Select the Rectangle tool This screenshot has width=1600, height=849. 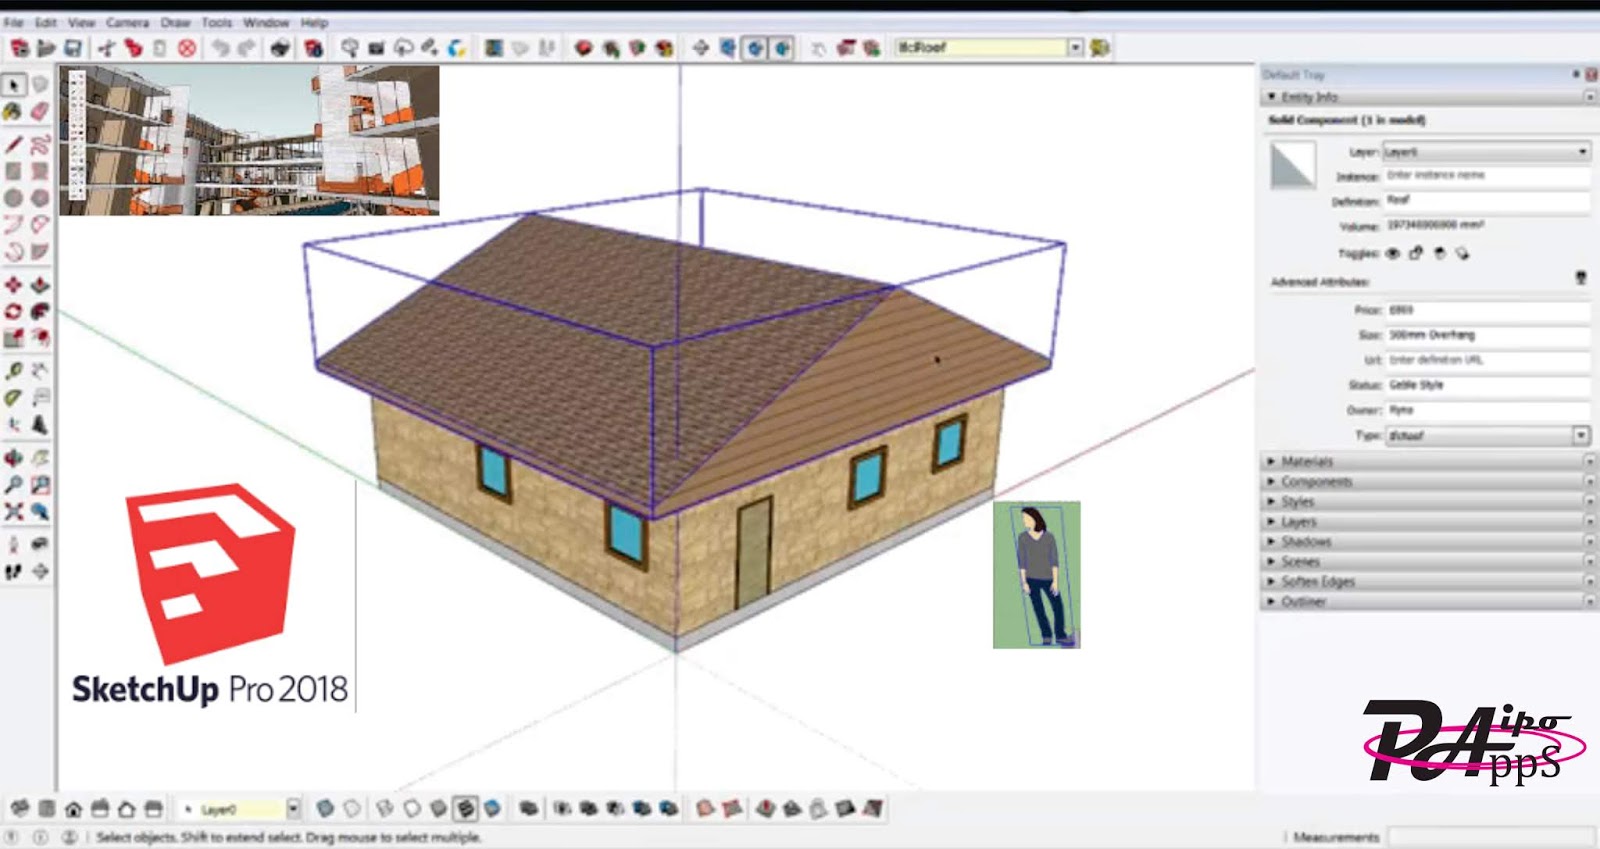pyautogui.click(x=13, y=172)
